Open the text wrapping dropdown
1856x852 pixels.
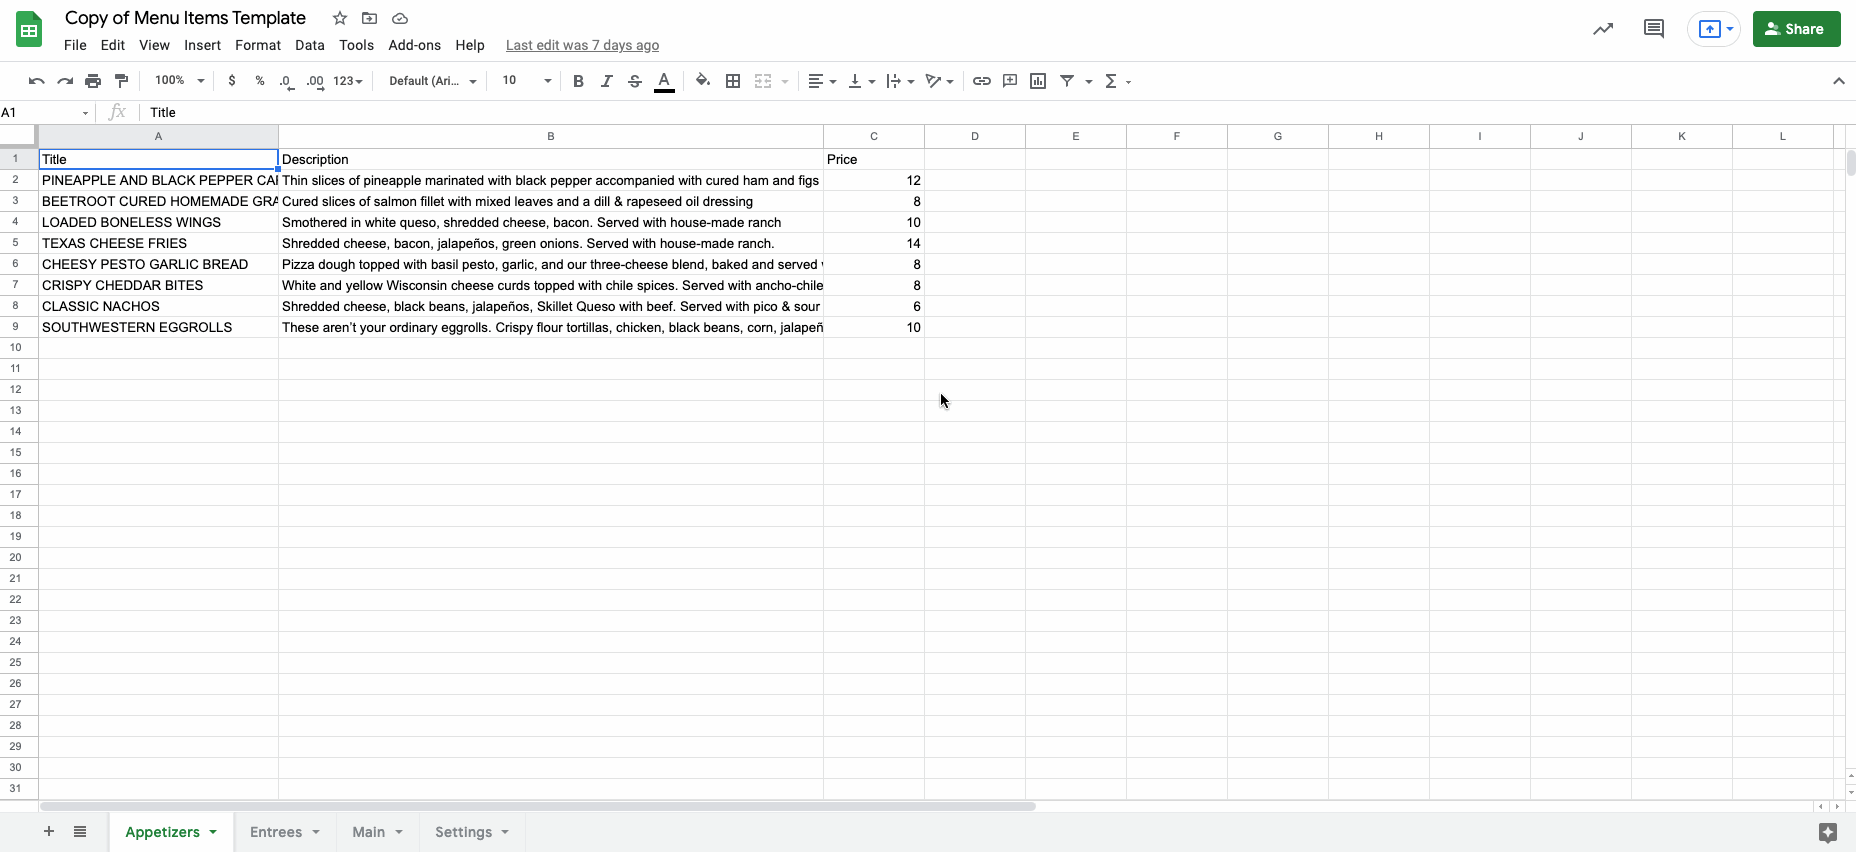[900, 81]
